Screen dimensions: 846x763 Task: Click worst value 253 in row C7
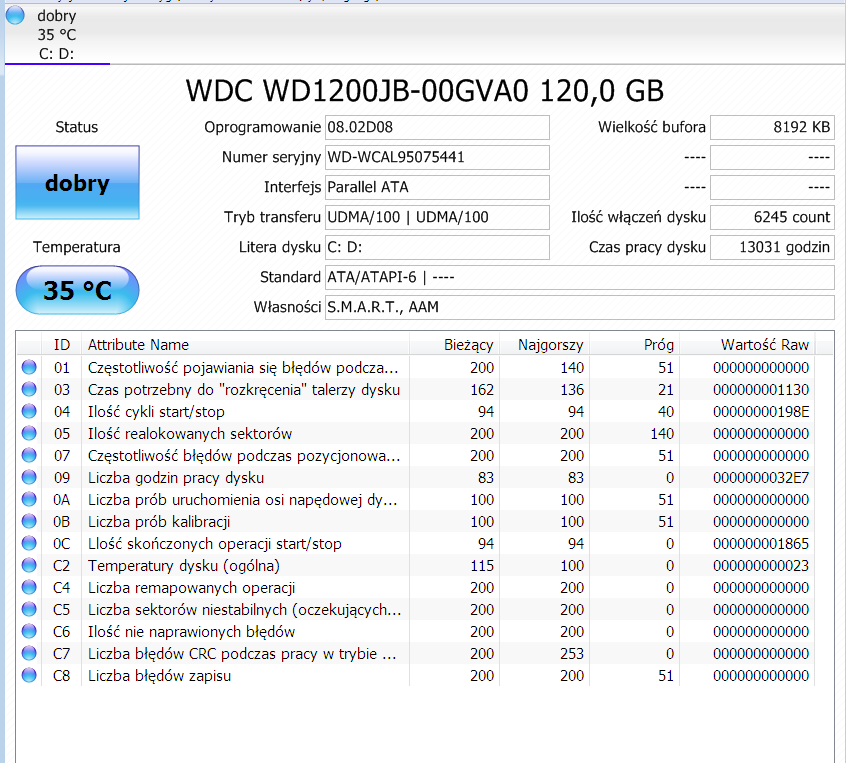(x=572, y=653)
